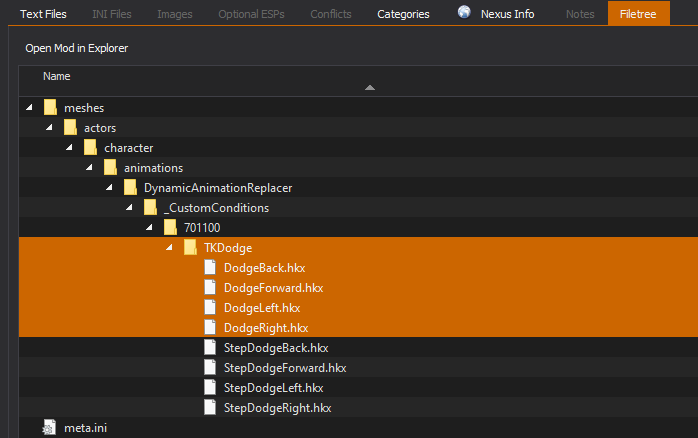
Task: Click the StepDodgeLeft.hkx file icon
Action: pos(210,387)
